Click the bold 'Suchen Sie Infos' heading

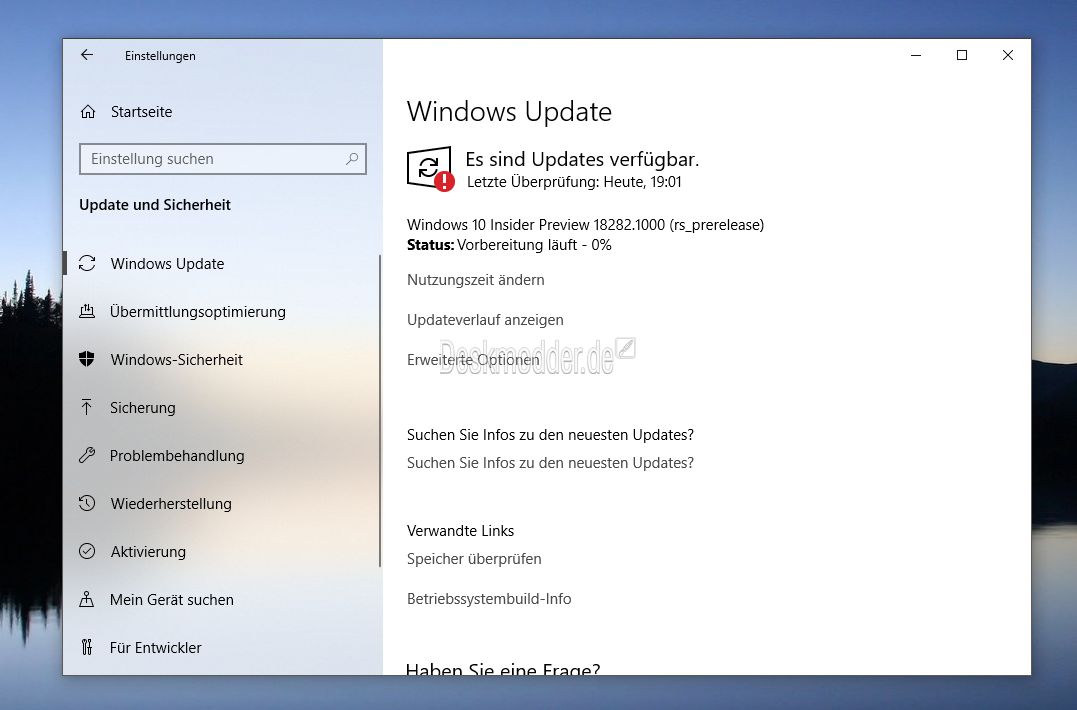tap(550, 435)
